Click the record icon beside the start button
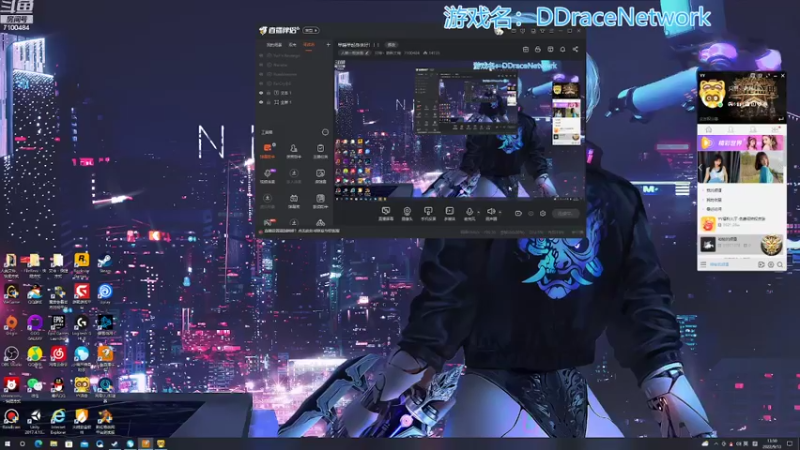800x450 pixels. coord(518,213)
